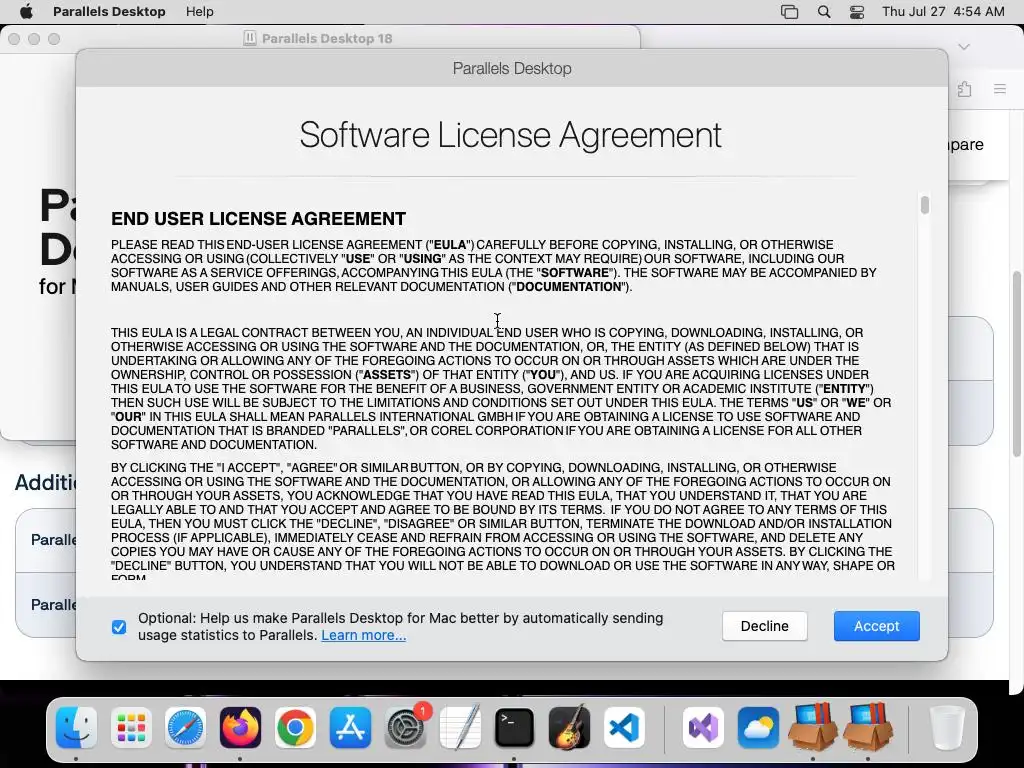Click the "Parallels Desktop" dialog title
1024x768 pixels.
coord(512,68)
